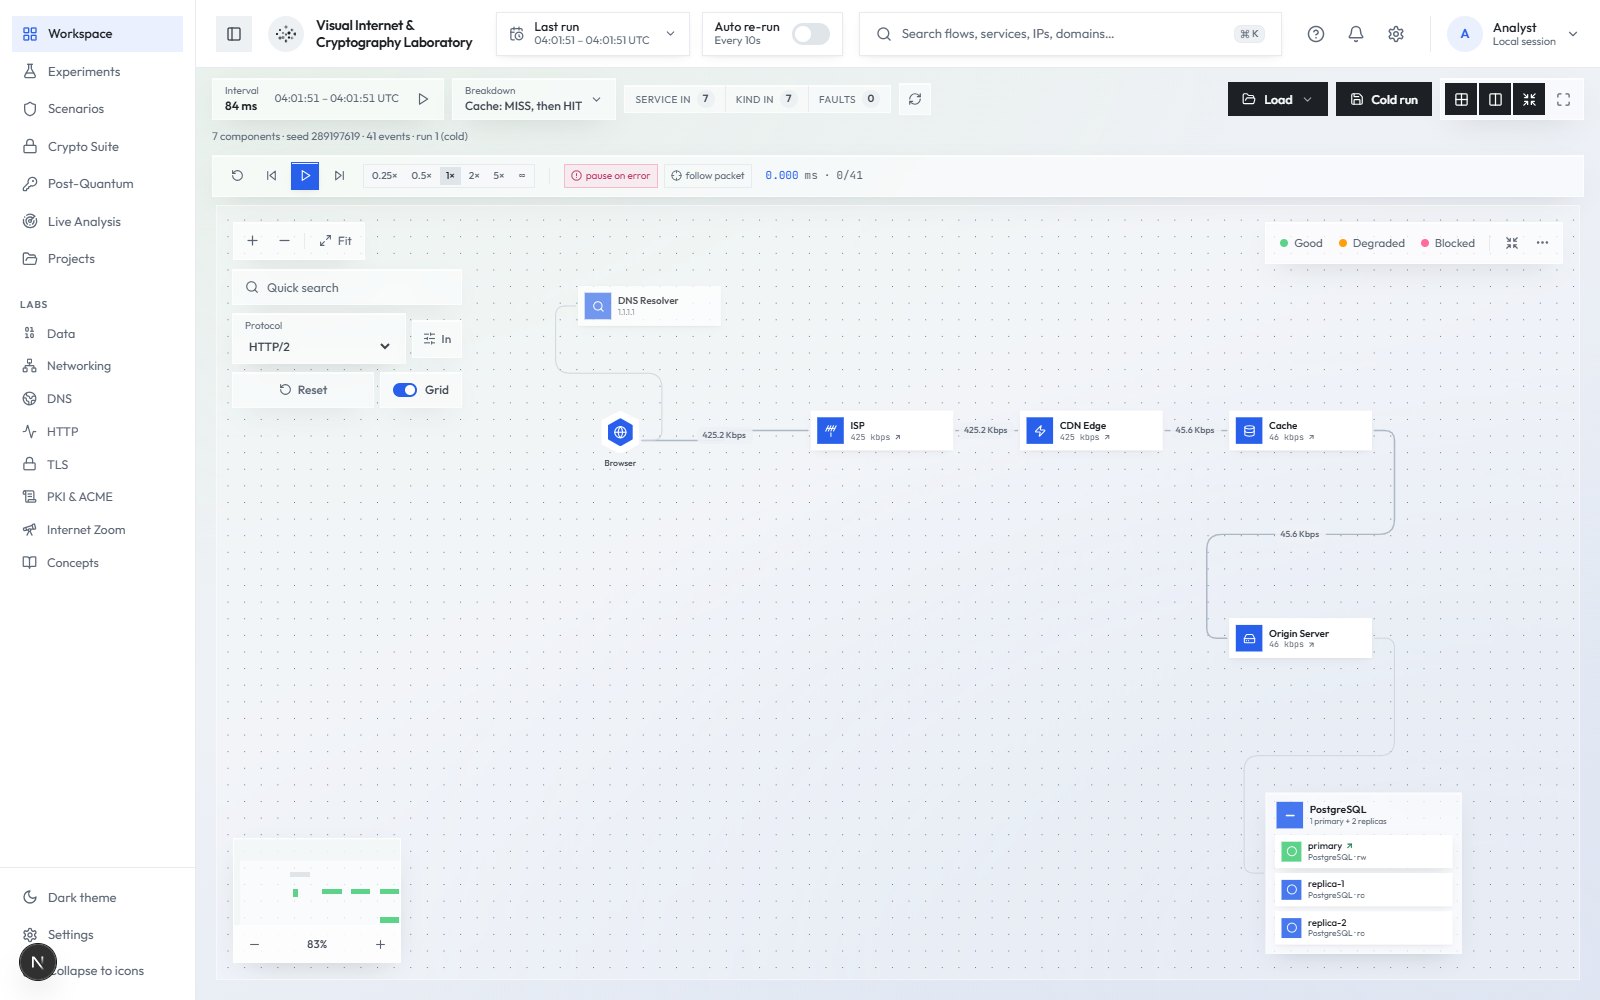
Task: Zoom in canvas with plus button
Action: click(253, 241)
